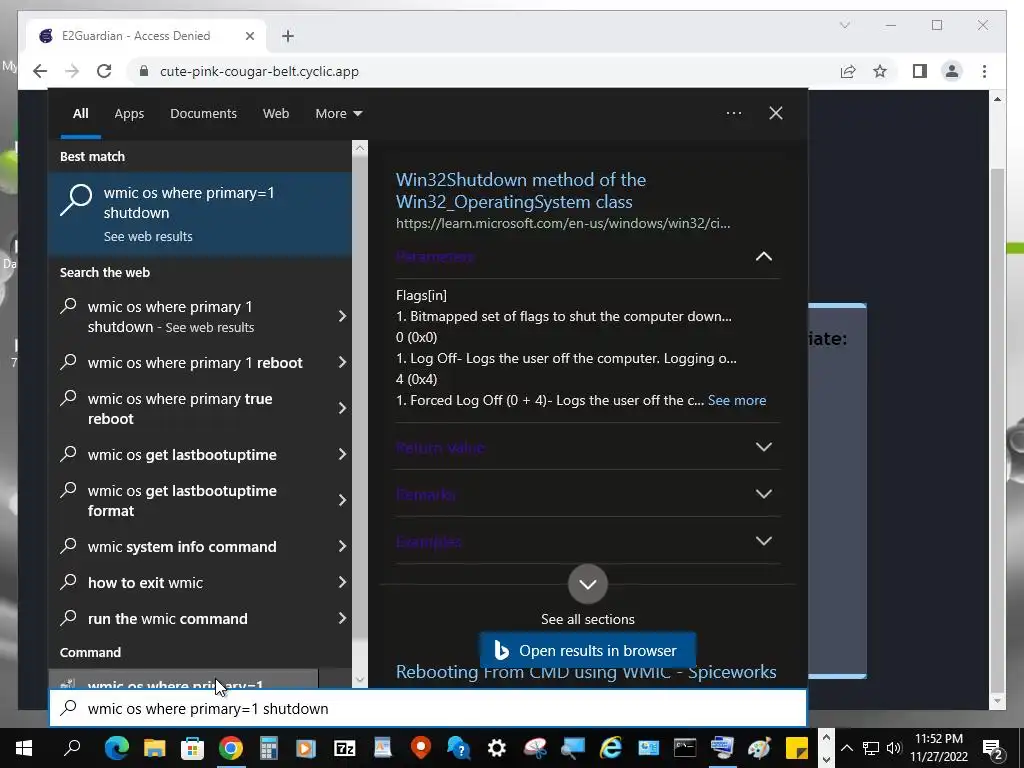Open the search panel options ellipsis
Image resolution: width=1024 pixels, height=768 pixels.
(x=734, y=113)
